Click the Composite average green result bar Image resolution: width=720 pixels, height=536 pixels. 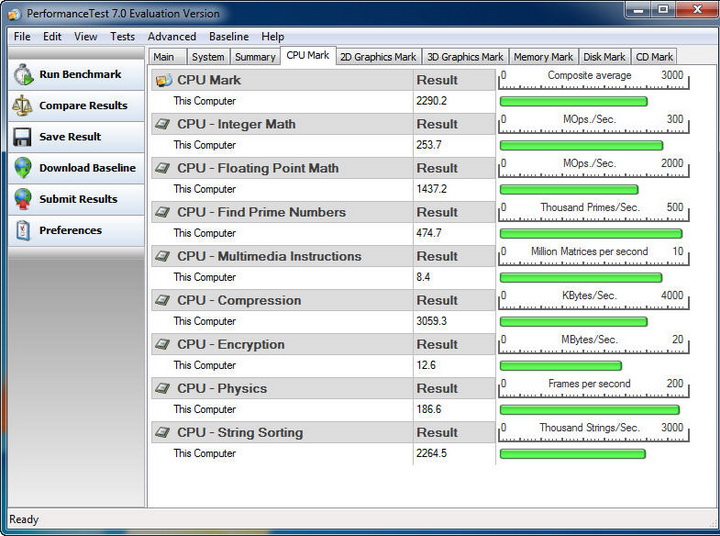tap(574, 102)
